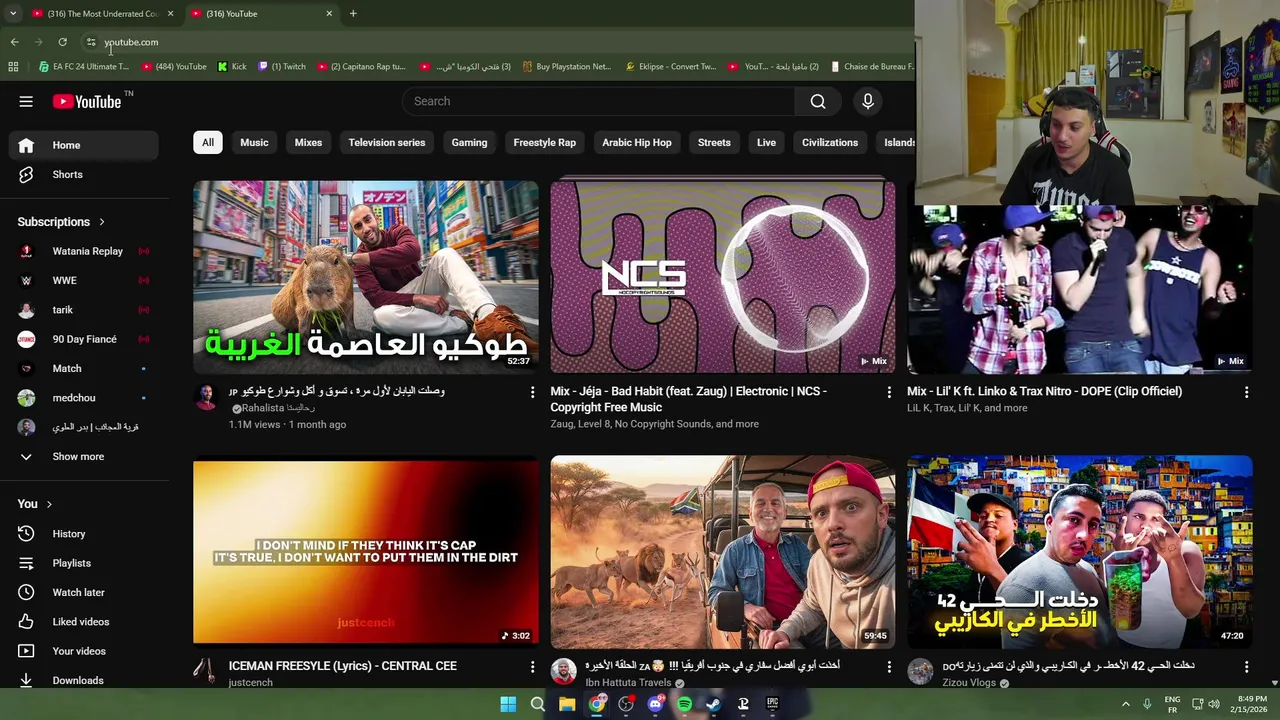Open the Windows Start menu
1280x720 pixels.
click(x=508, y=704)
